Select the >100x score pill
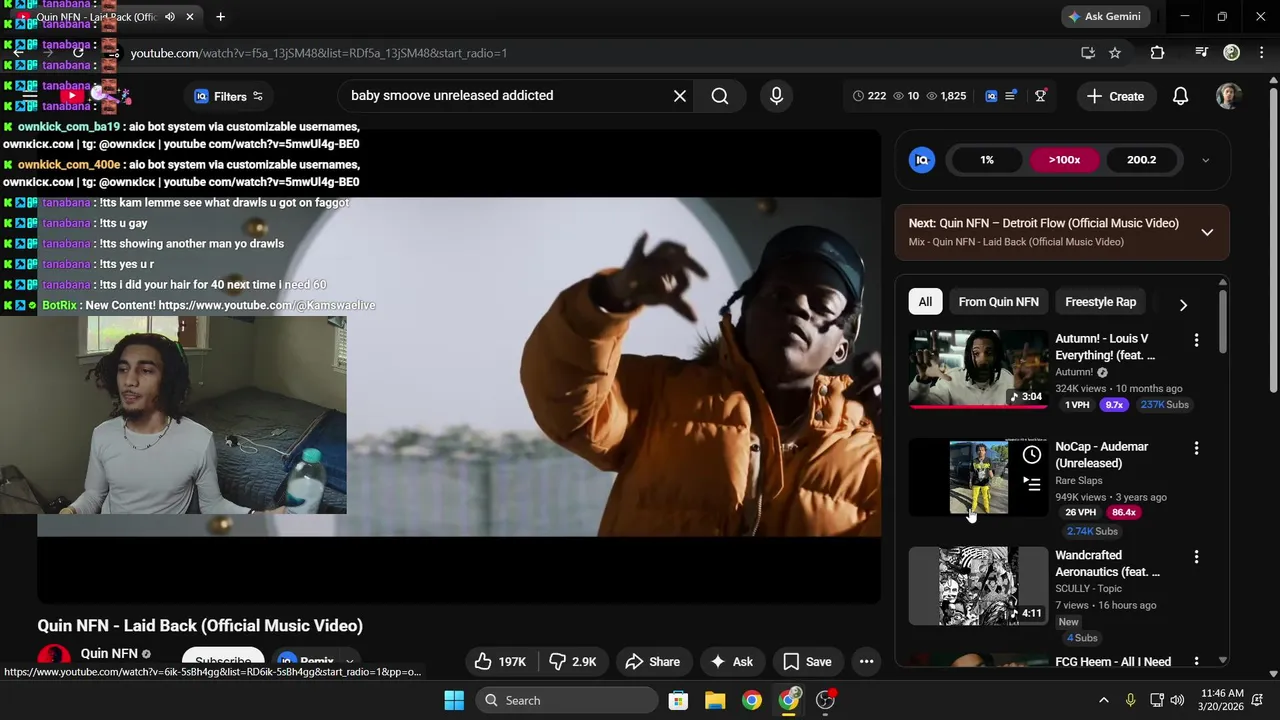1280x720 pixels. [1064, 160]
